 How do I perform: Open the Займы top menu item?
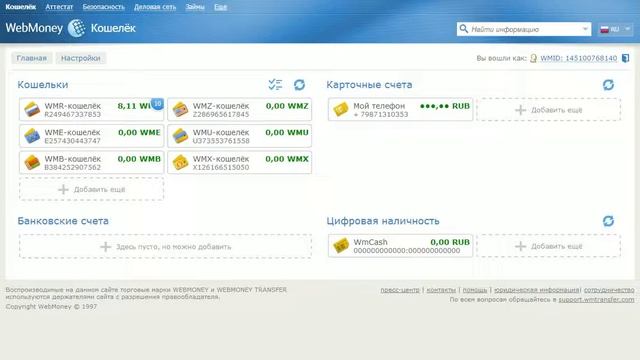[195, 7]
